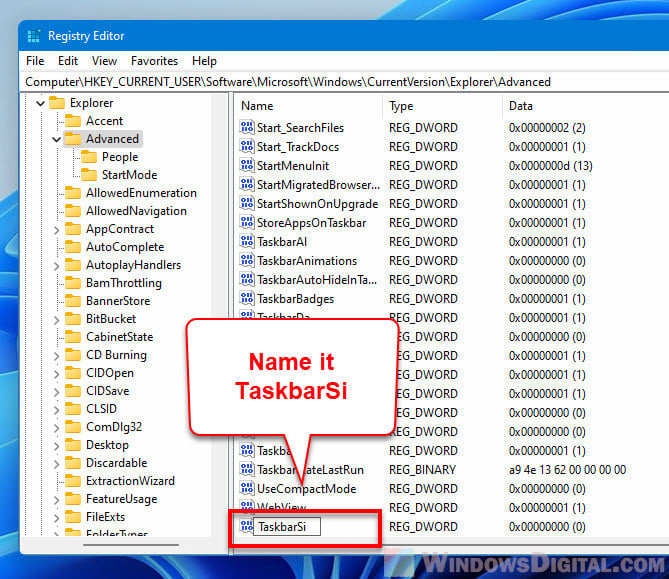The image size is (669, 579).
Task: Collapse the Advanced key node
Action: [x=56, y=139]
